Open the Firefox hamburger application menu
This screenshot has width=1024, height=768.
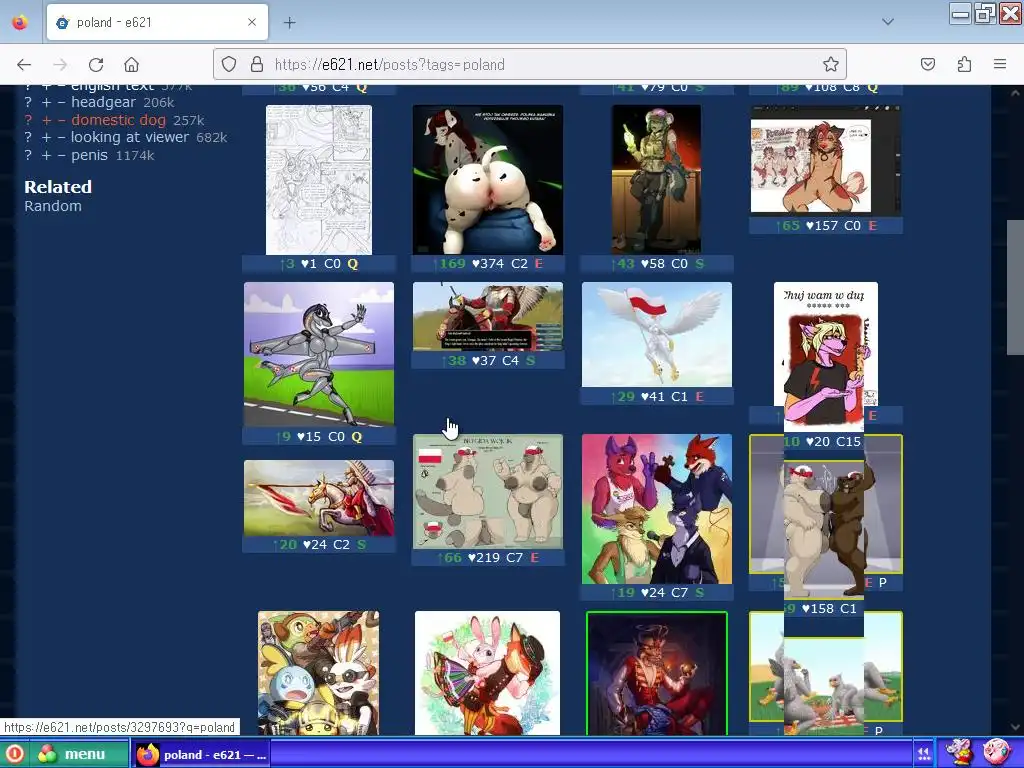1000,64
